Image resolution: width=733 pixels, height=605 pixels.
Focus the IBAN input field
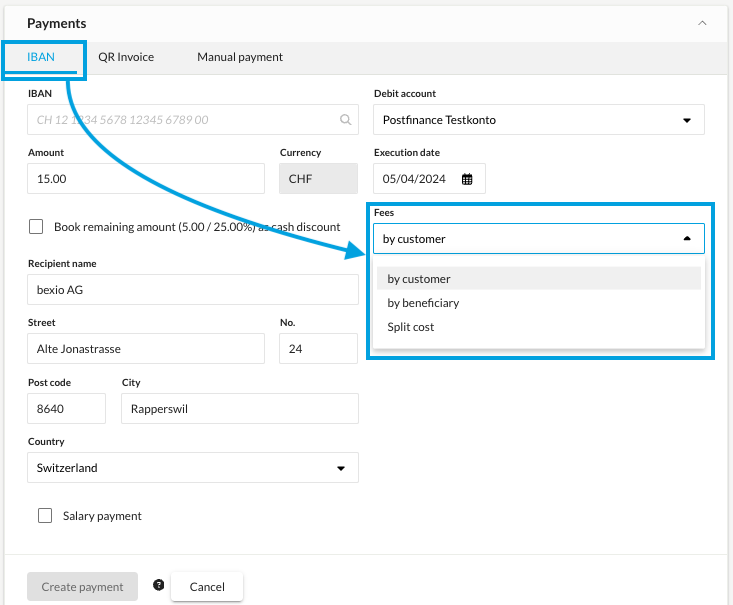click(193, 120)
